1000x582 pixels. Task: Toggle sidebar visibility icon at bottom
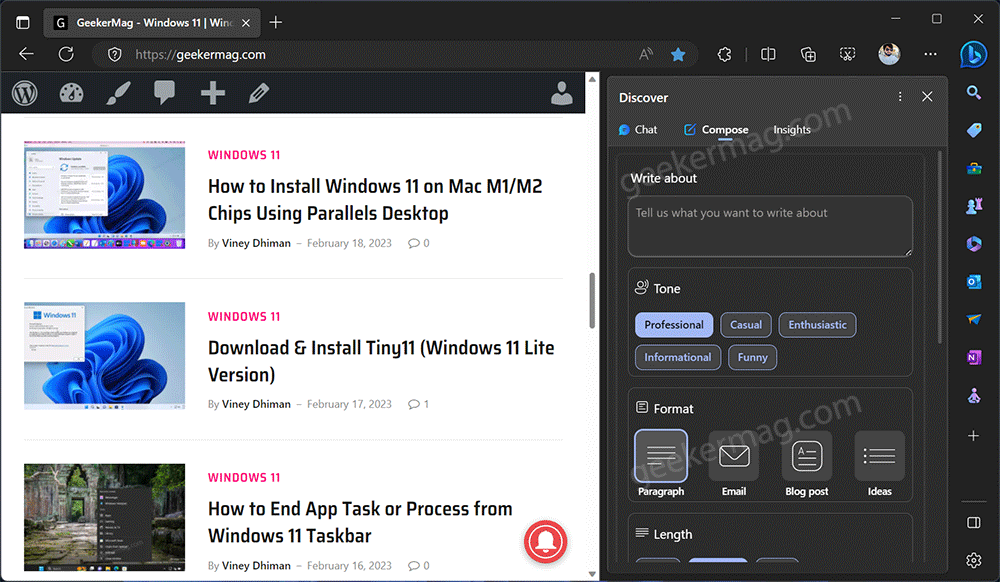(973, 523)
